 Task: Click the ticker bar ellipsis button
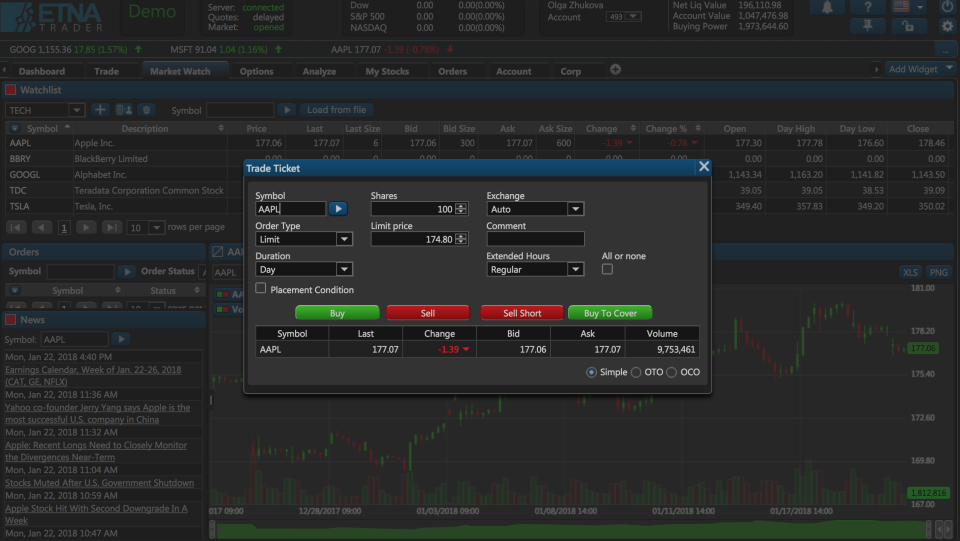click(x=945, y=50)
